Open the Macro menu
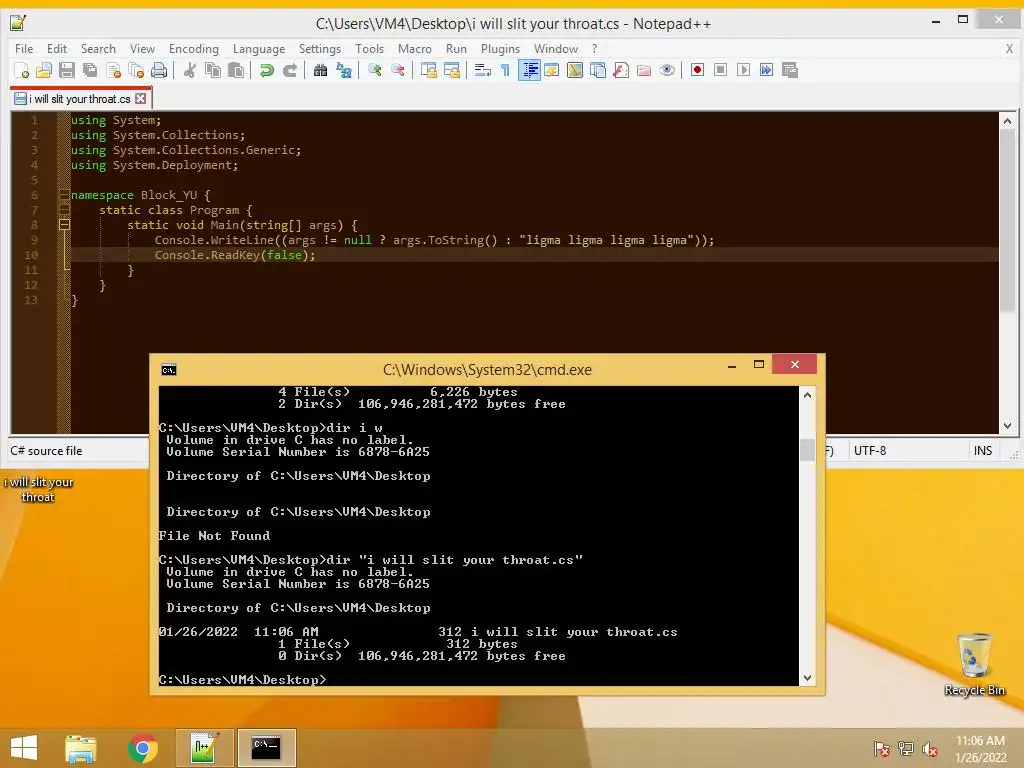The width and height of the screenshot is (1024, 768). click(415, 49)
